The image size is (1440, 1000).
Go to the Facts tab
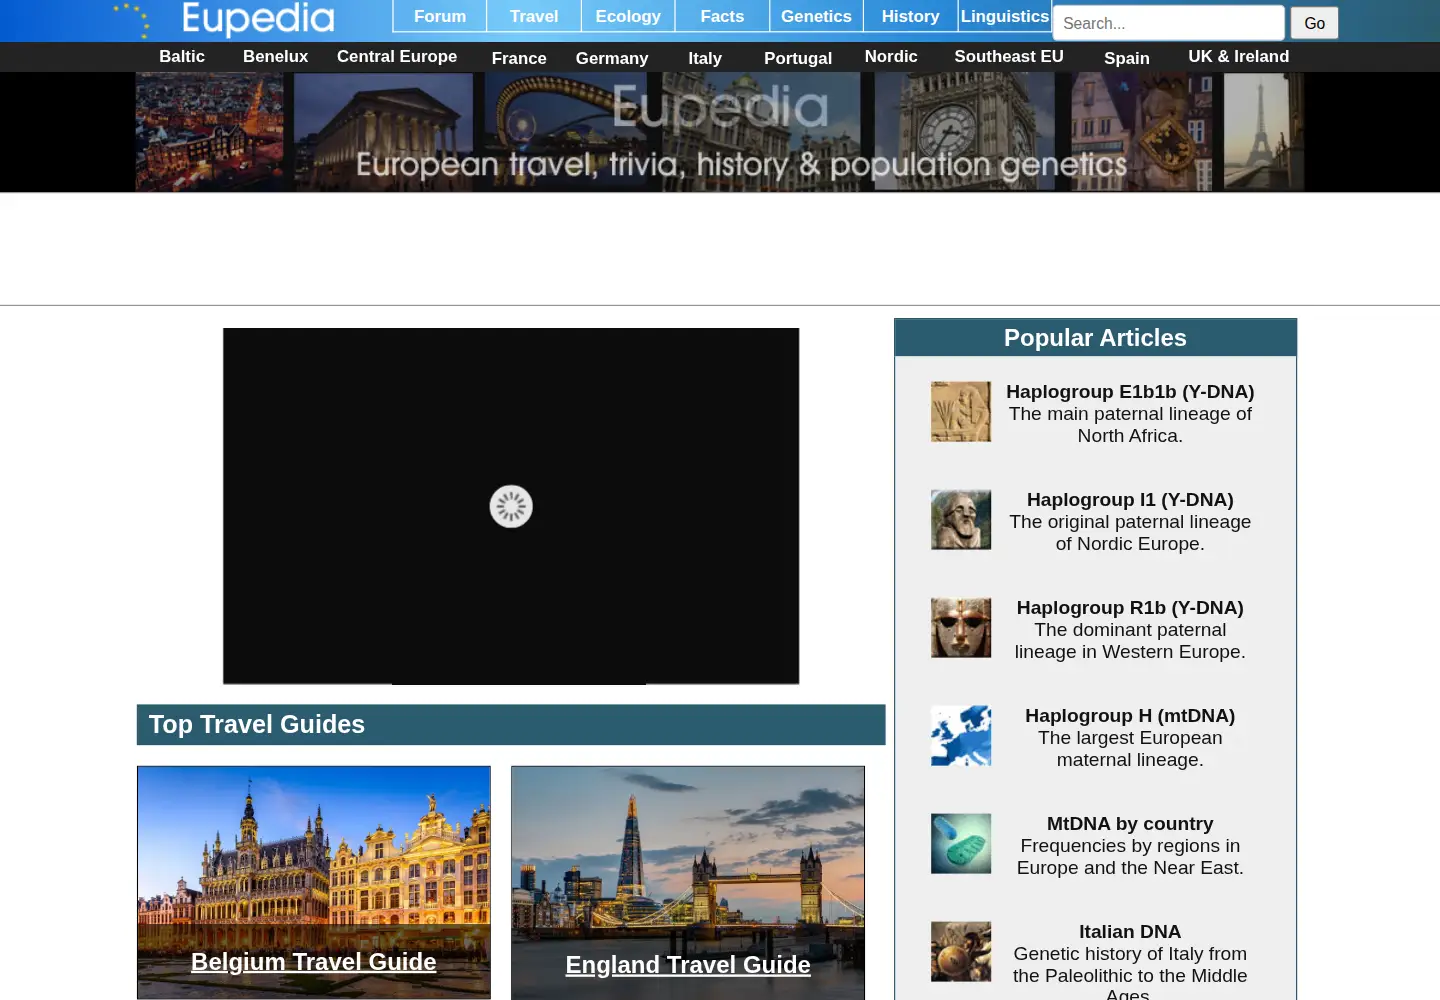click(x=722, y=16)
